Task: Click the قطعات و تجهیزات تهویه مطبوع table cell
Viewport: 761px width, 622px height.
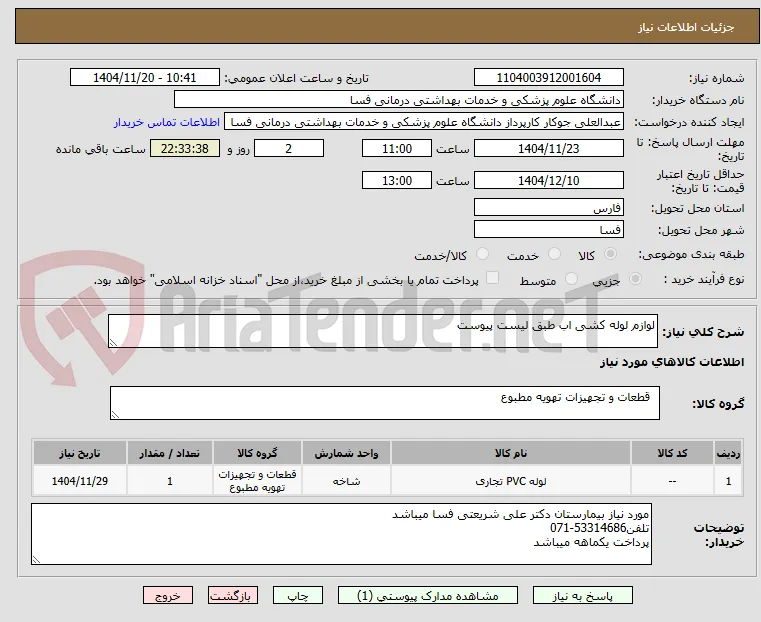Action: 257,481
